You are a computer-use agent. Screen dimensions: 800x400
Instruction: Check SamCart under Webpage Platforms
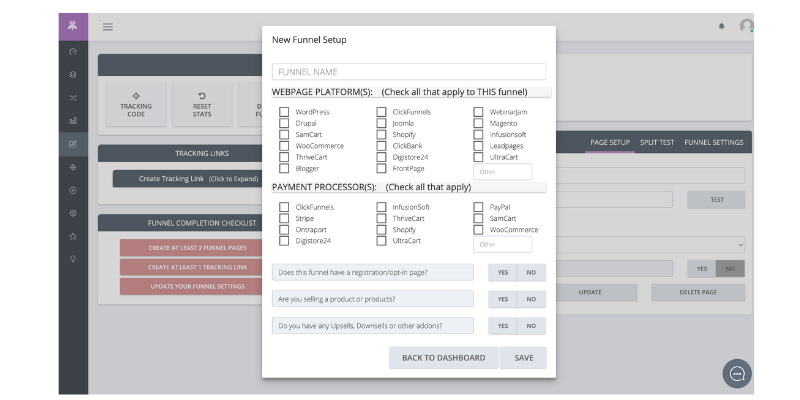coord(284,135)
